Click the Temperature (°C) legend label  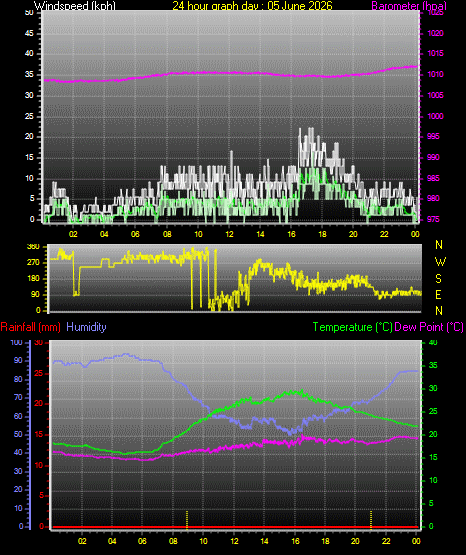point(352,327)
